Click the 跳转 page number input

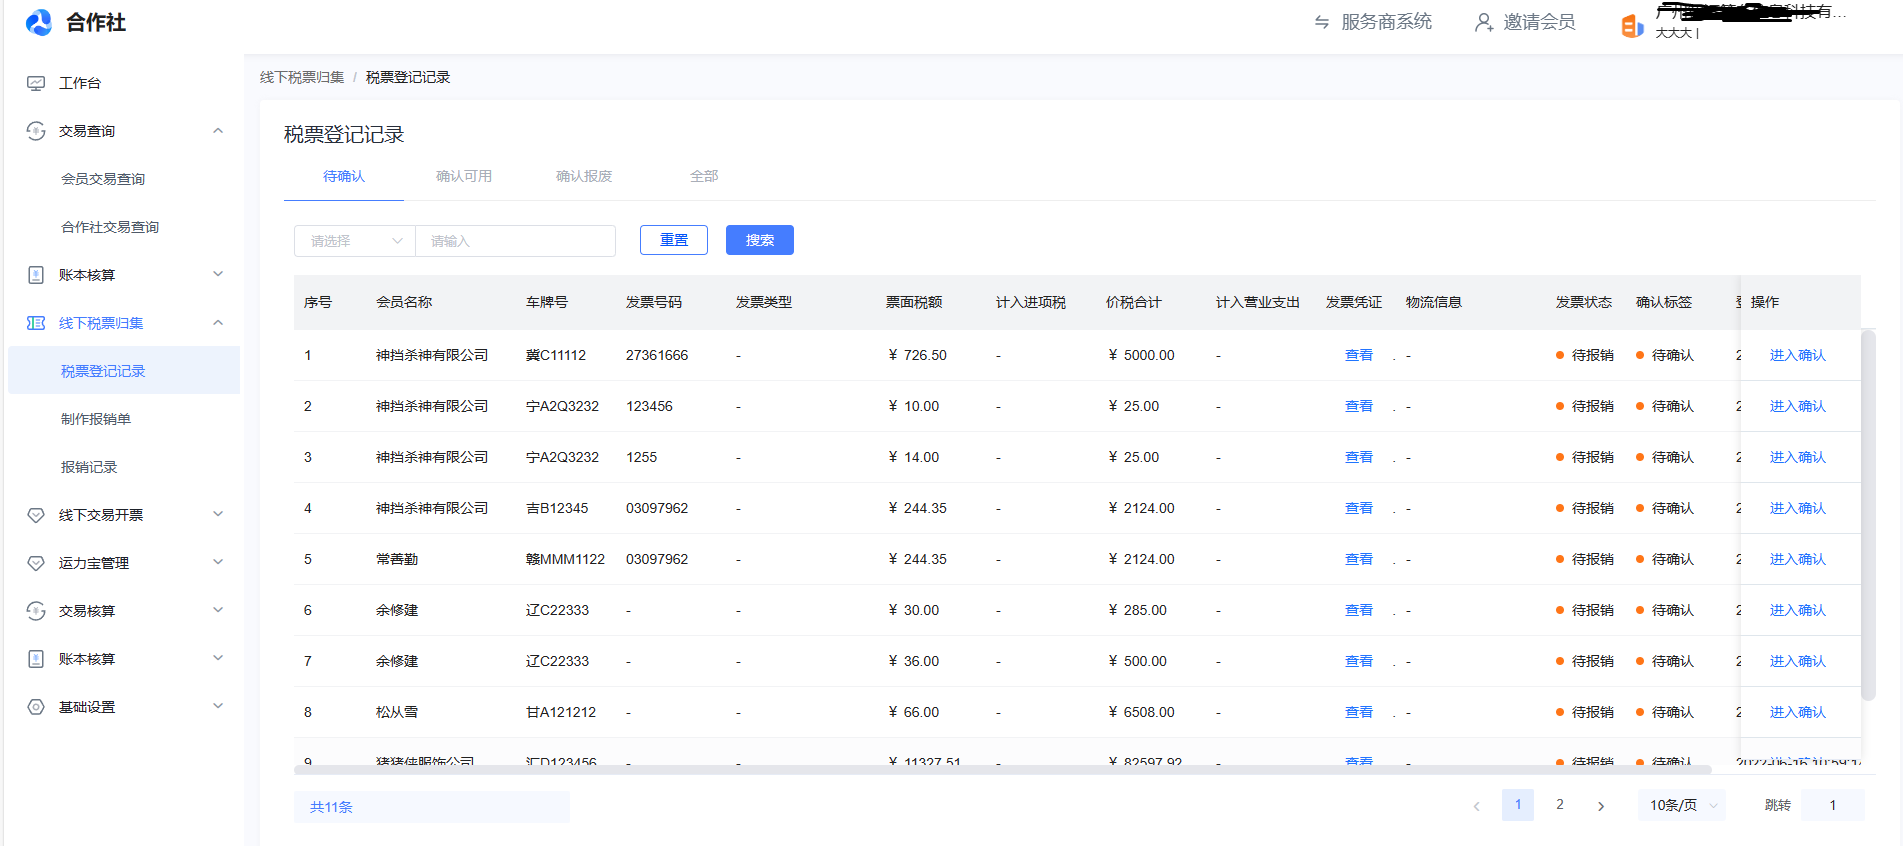[x=1832, y=805]
